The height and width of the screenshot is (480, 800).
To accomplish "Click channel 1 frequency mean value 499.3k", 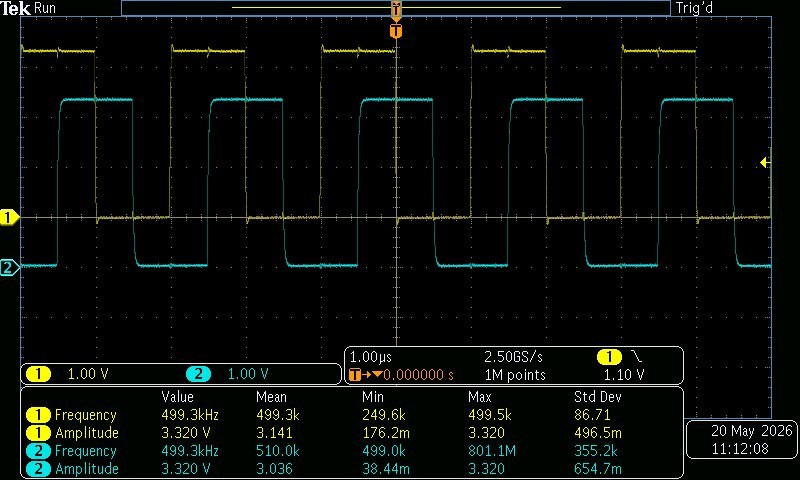I will pyautogui.click(x=278, y=415).
